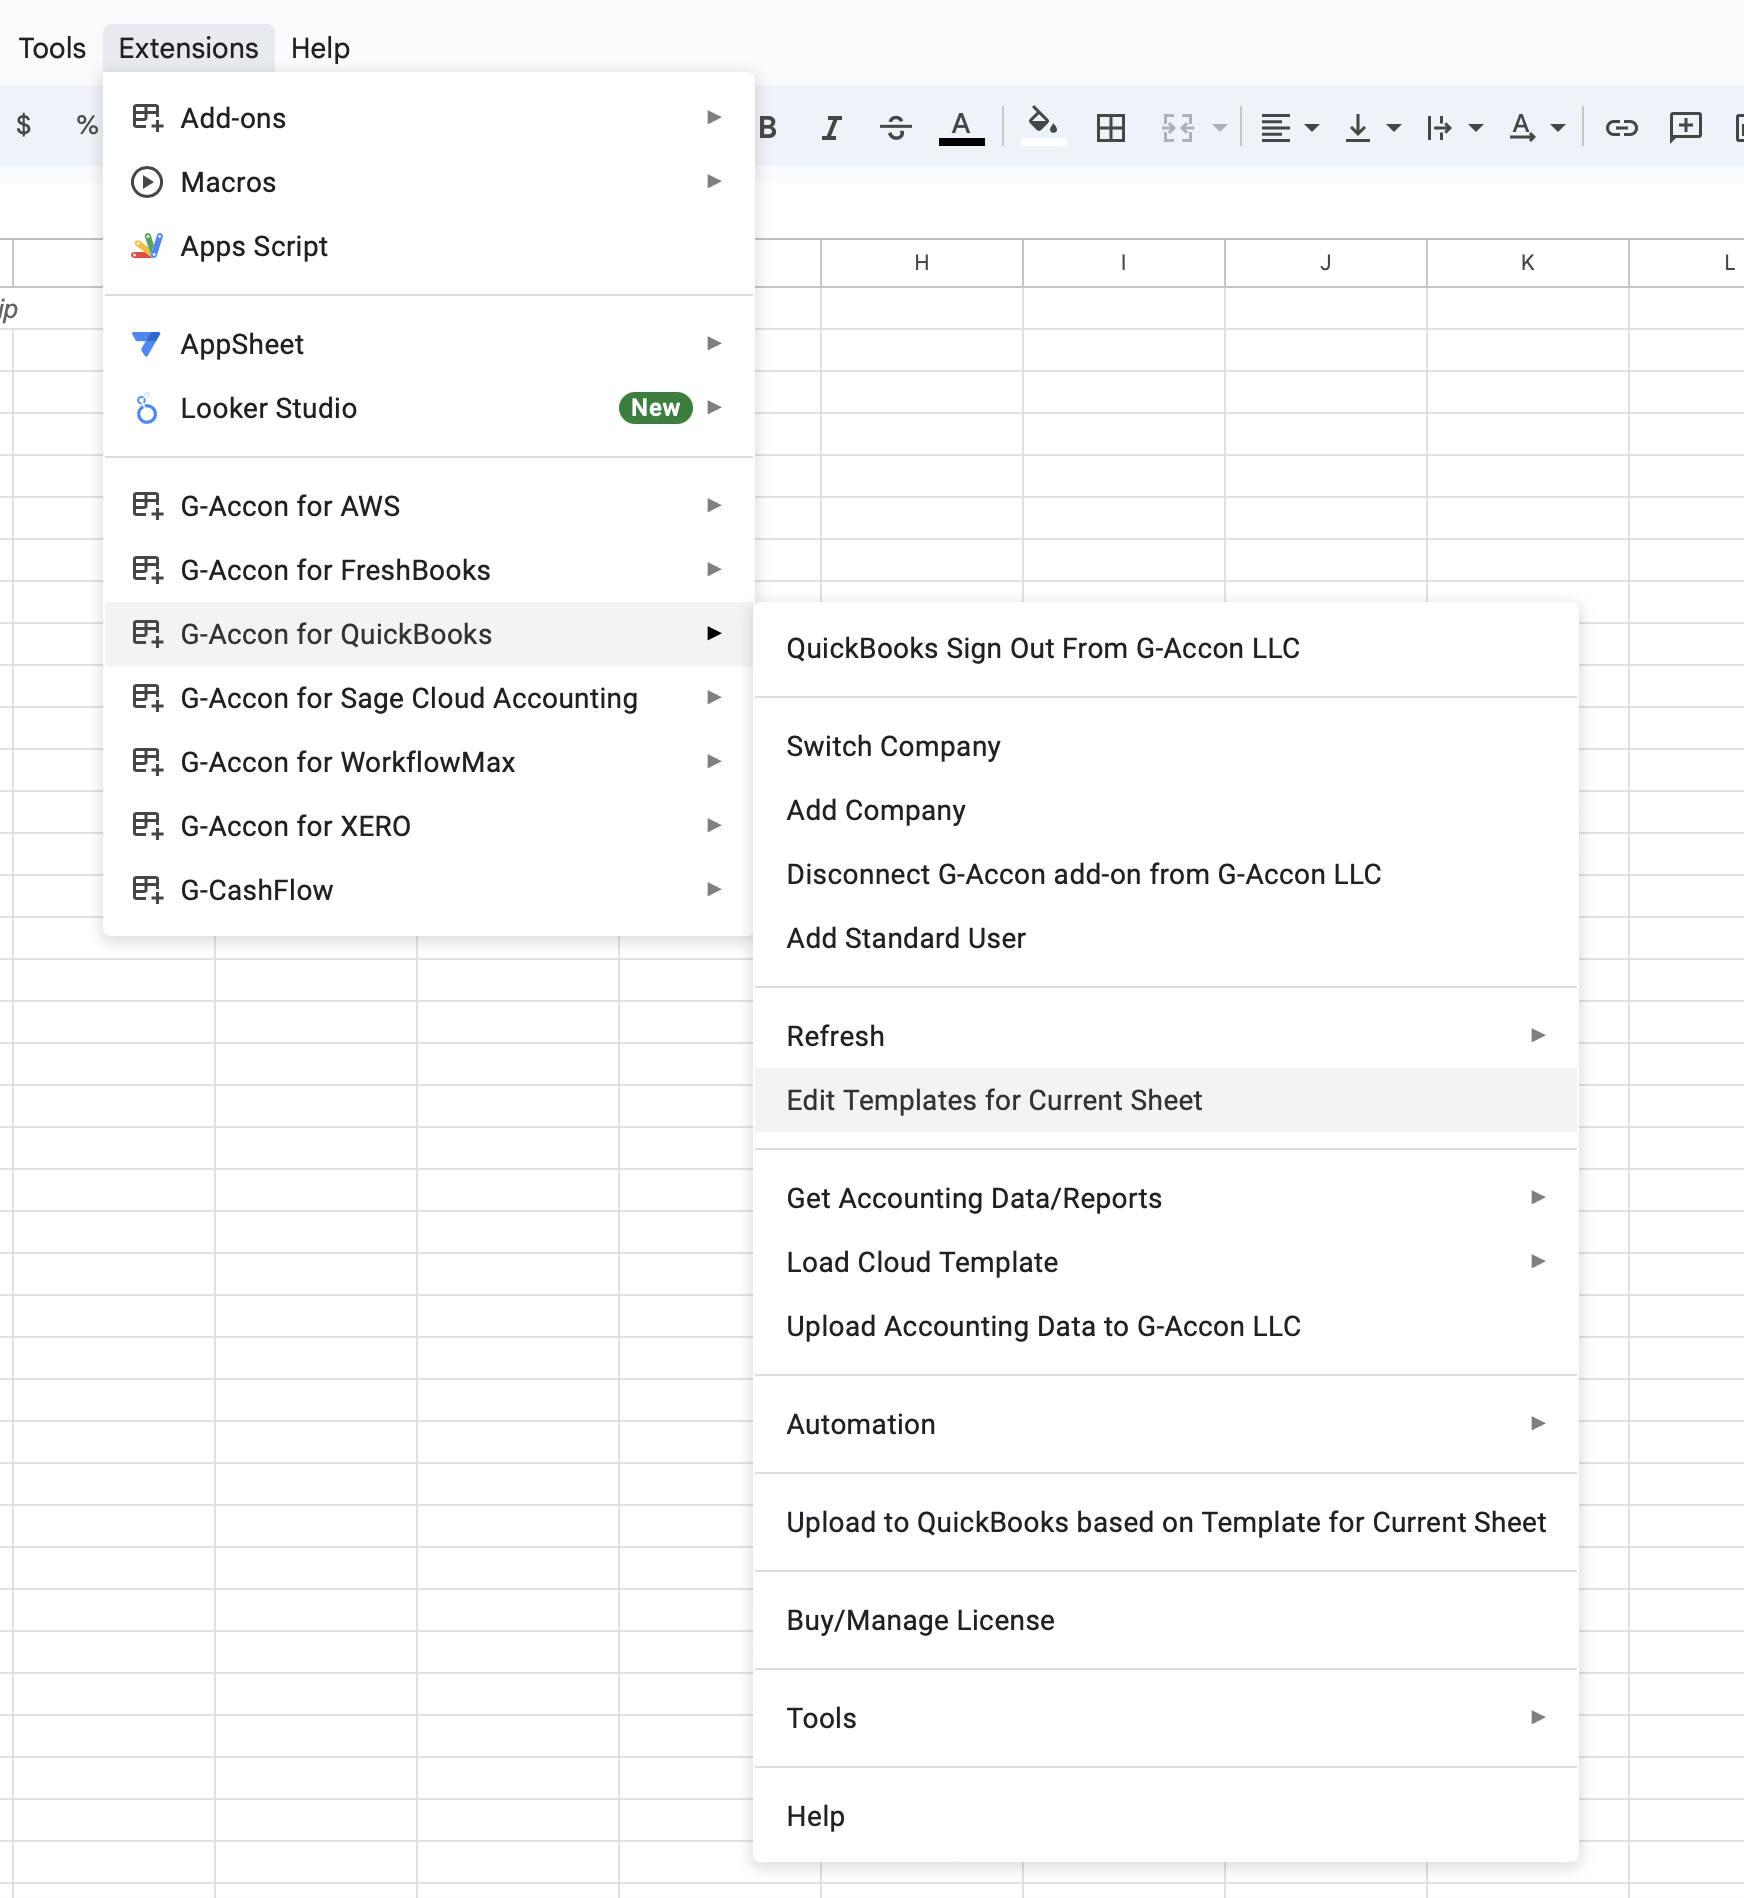Open the fill color picker
Viewport: 1744px width, 1898px height.
pyautogui.click(x=1043, y=127)
